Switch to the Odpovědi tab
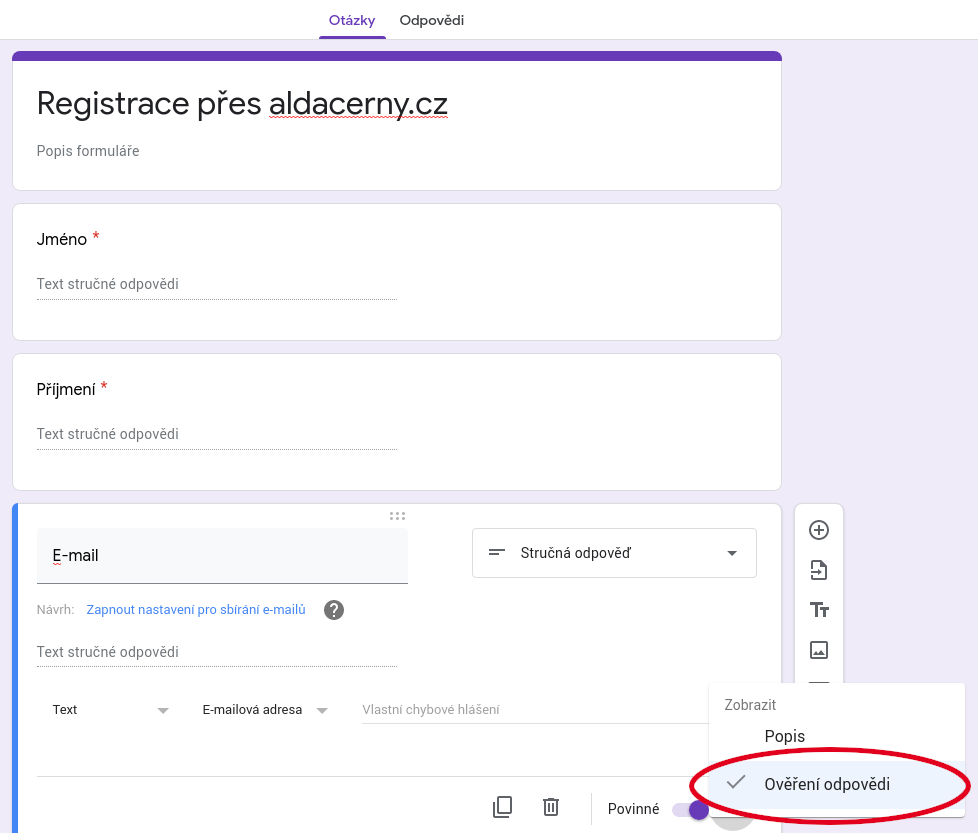This screenshot has height=833, width=978. pos(432,21)
